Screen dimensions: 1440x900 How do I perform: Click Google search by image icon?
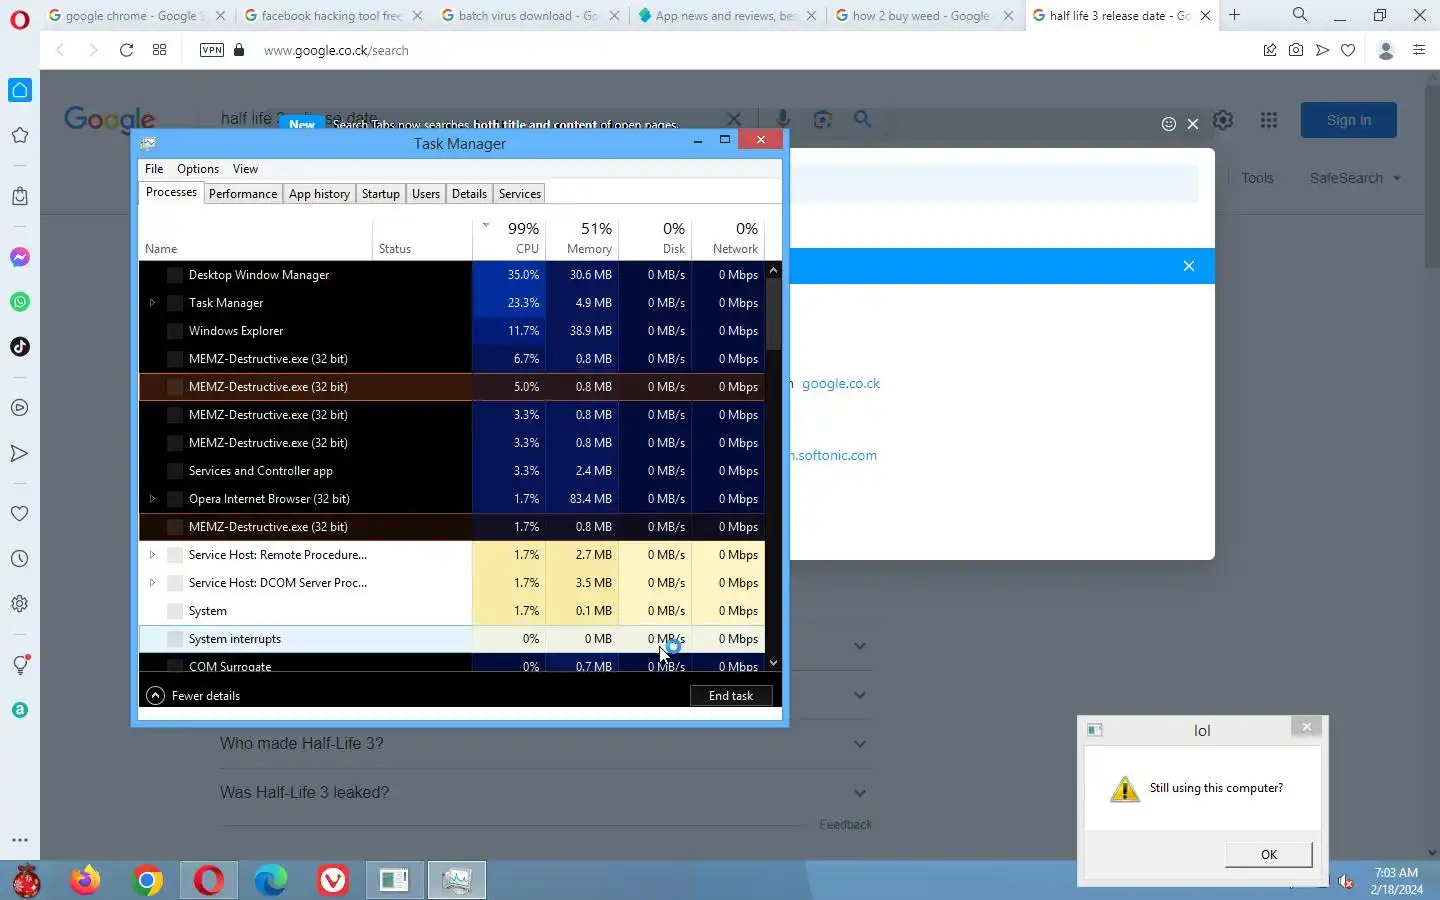[x=823, y=120]
